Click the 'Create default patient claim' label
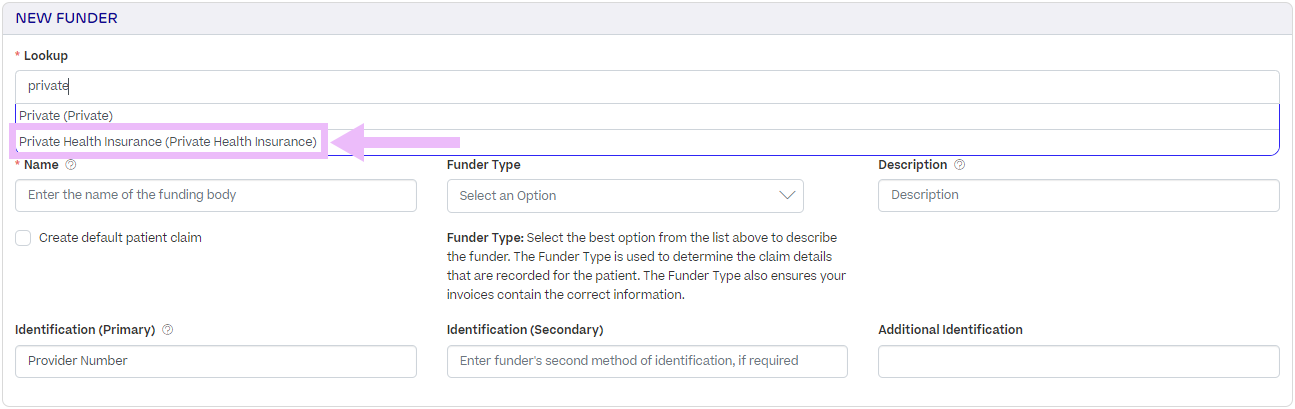Image resolution: width=1295 pixels, height=409 pixels. 120,238
